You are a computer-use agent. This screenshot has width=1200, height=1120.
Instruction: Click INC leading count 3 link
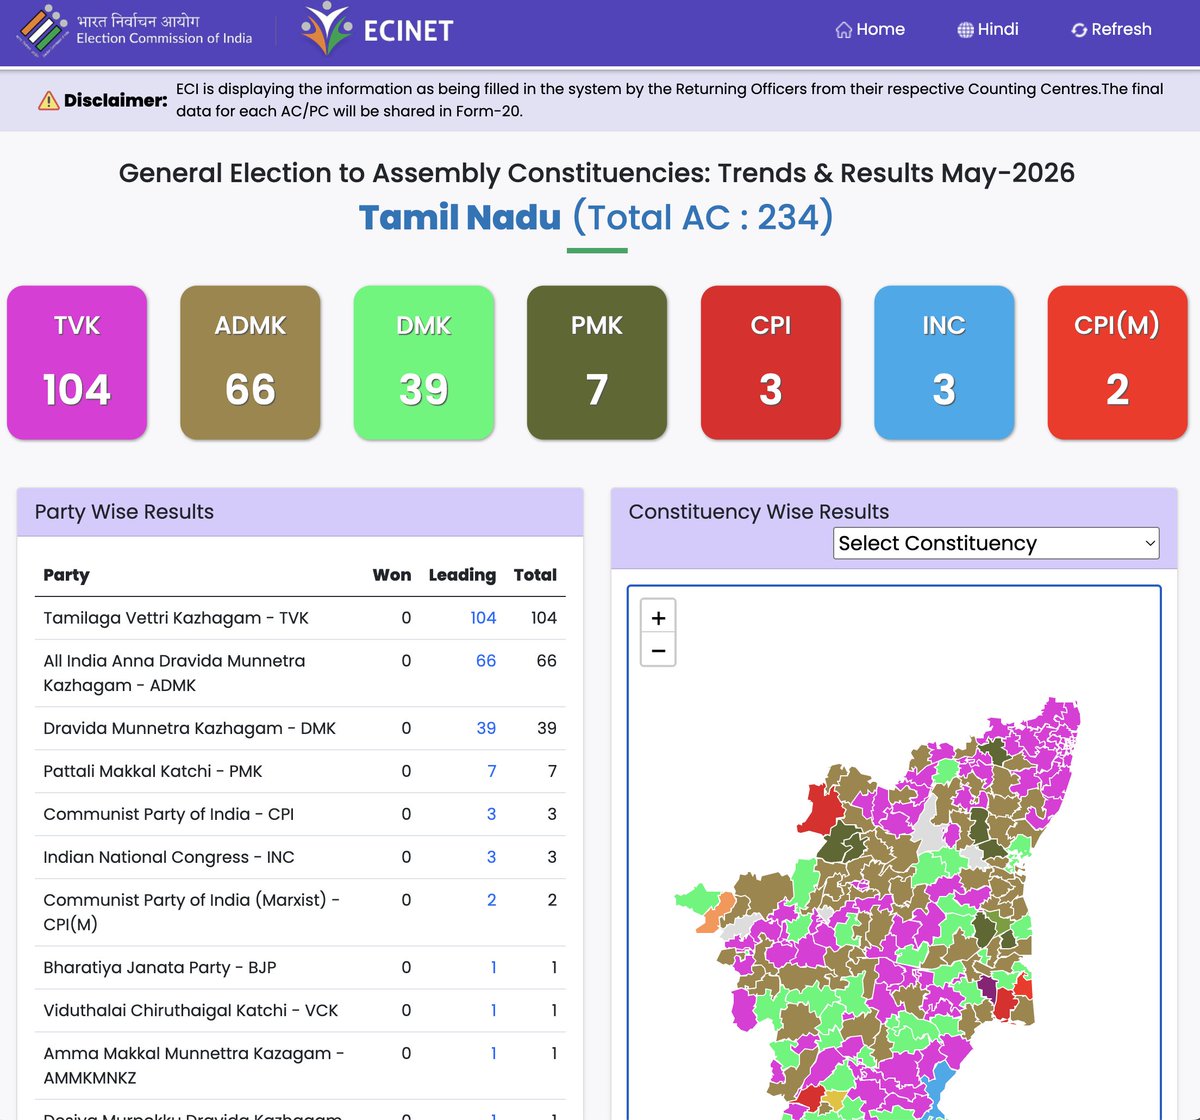point(492,857)
